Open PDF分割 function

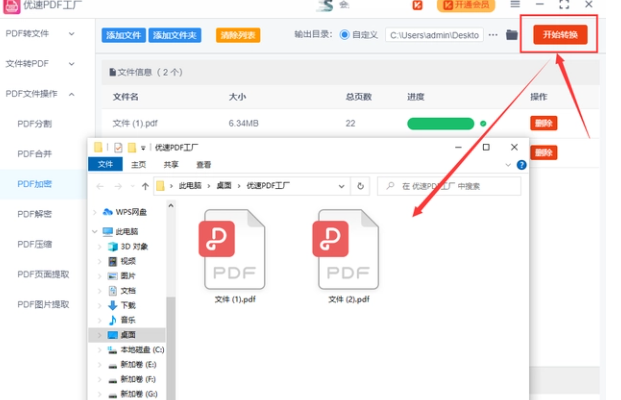point(34,124)
